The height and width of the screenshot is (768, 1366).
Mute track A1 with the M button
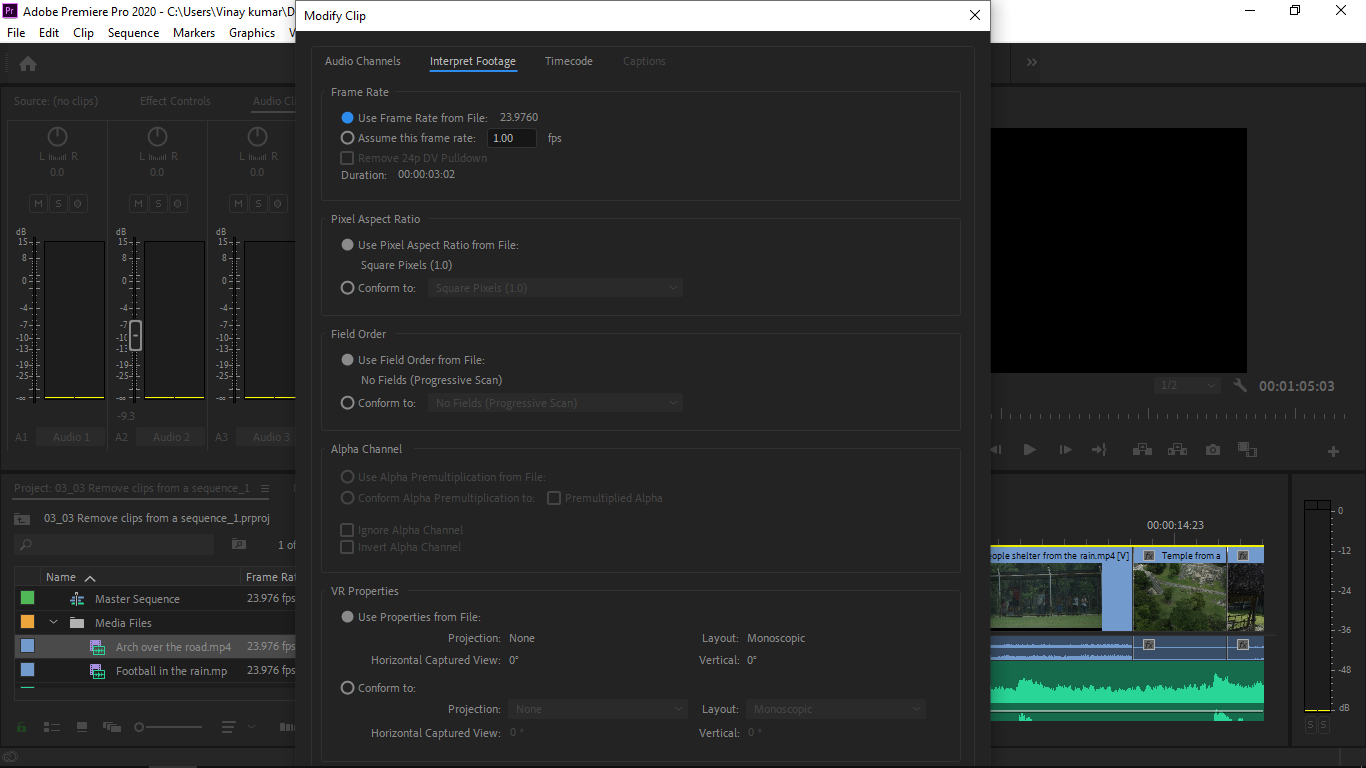click(38, 203)
